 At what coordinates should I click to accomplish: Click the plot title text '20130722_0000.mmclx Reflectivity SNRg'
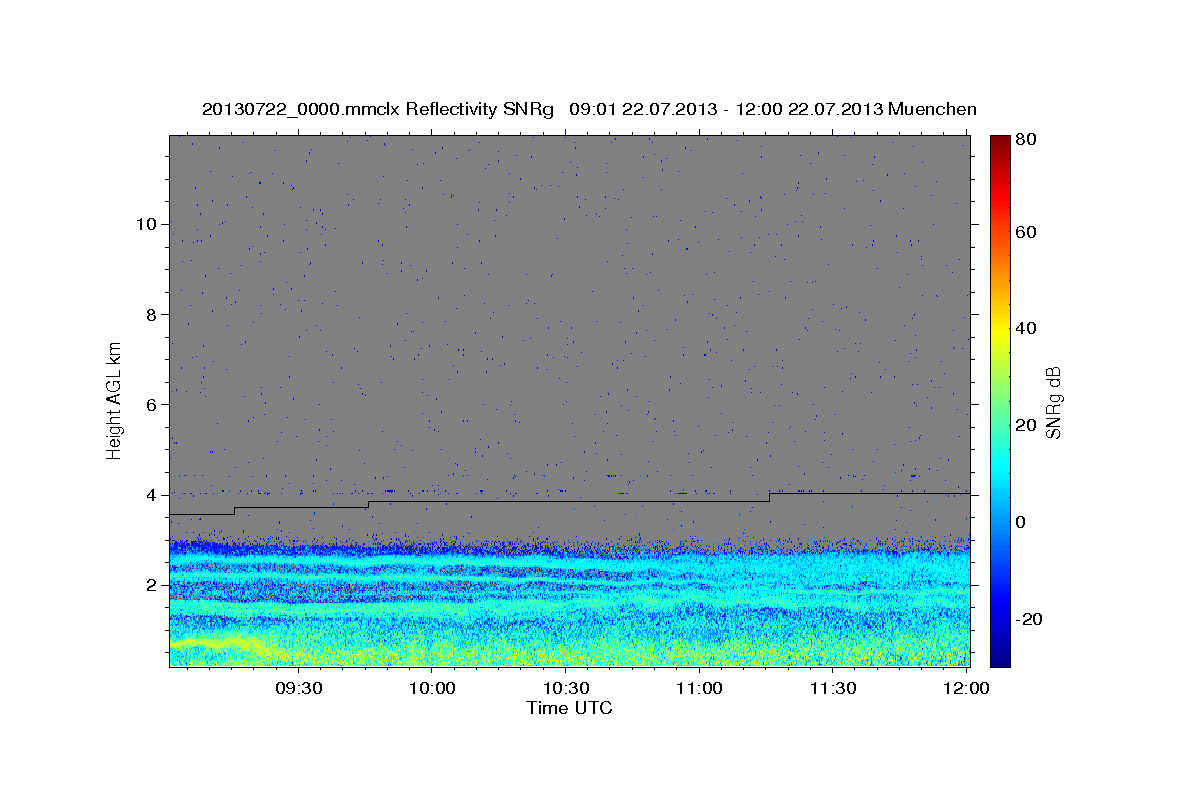[x=378, y=109]
